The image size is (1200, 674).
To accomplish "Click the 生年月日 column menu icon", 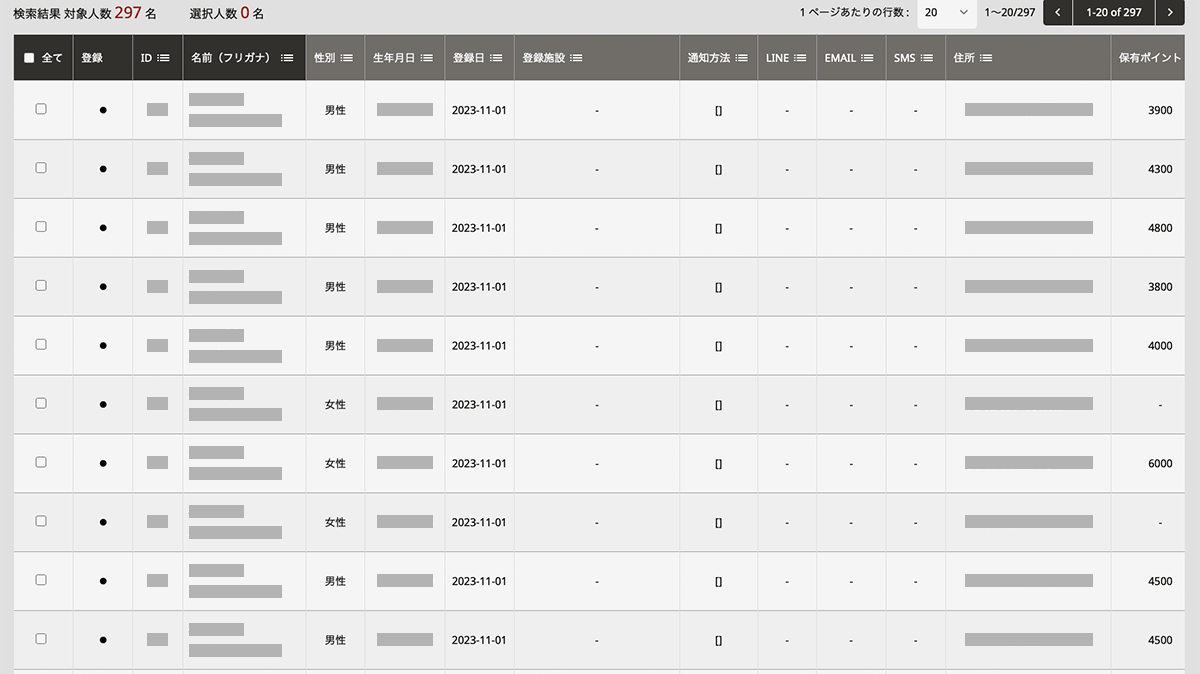I will pos(427,58).
